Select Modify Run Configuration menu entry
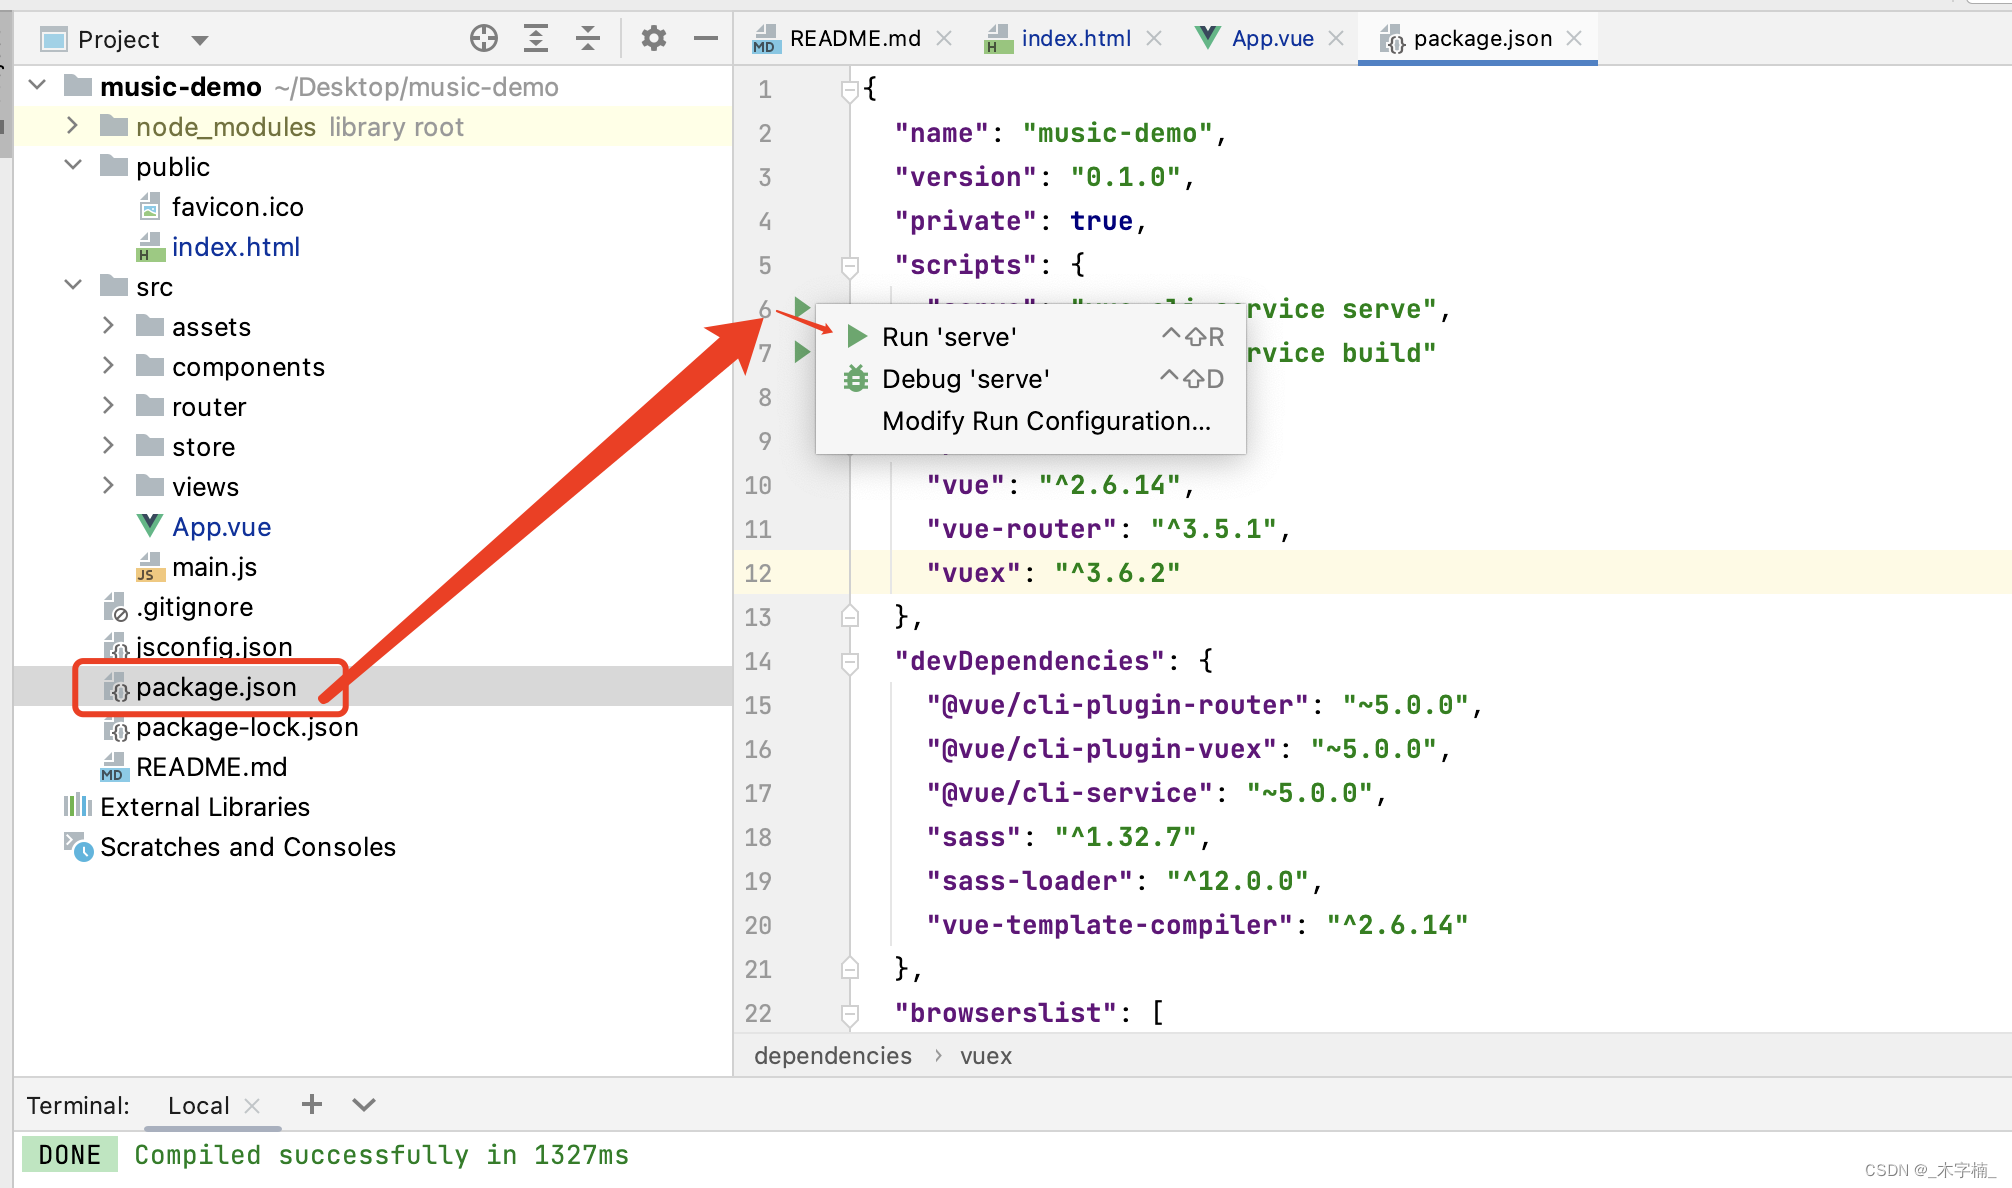The height and width of the screenshot is (1188, 2012). click(1046, 421)
